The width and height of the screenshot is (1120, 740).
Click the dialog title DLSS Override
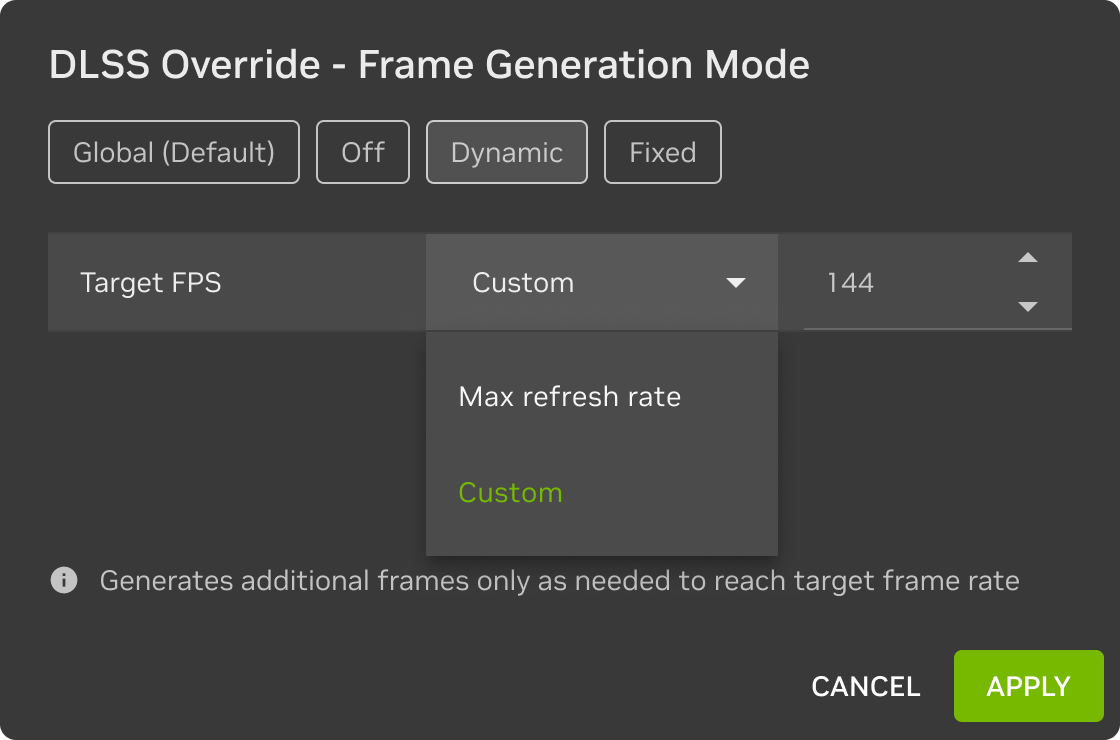tap(428, 64)
